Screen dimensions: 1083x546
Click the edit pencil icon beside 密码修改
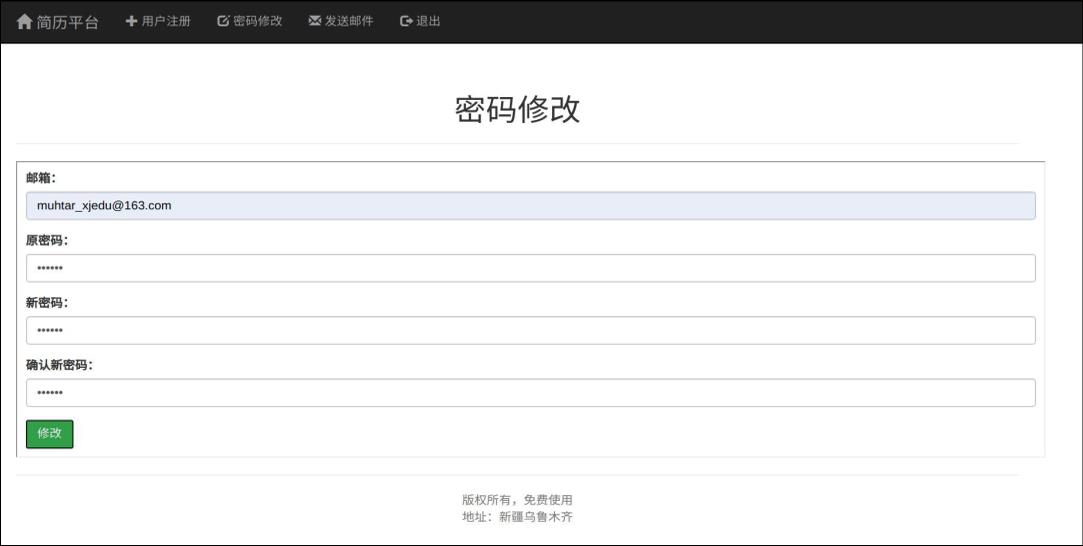tap(223, 21)
